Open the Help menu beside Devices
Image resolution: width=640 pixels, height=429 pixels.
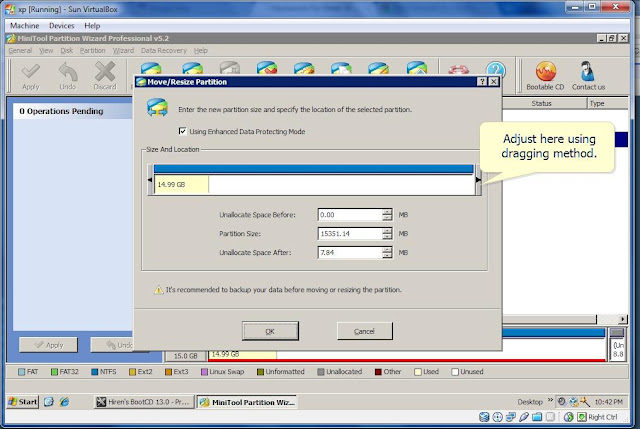[x=92, y=26]
